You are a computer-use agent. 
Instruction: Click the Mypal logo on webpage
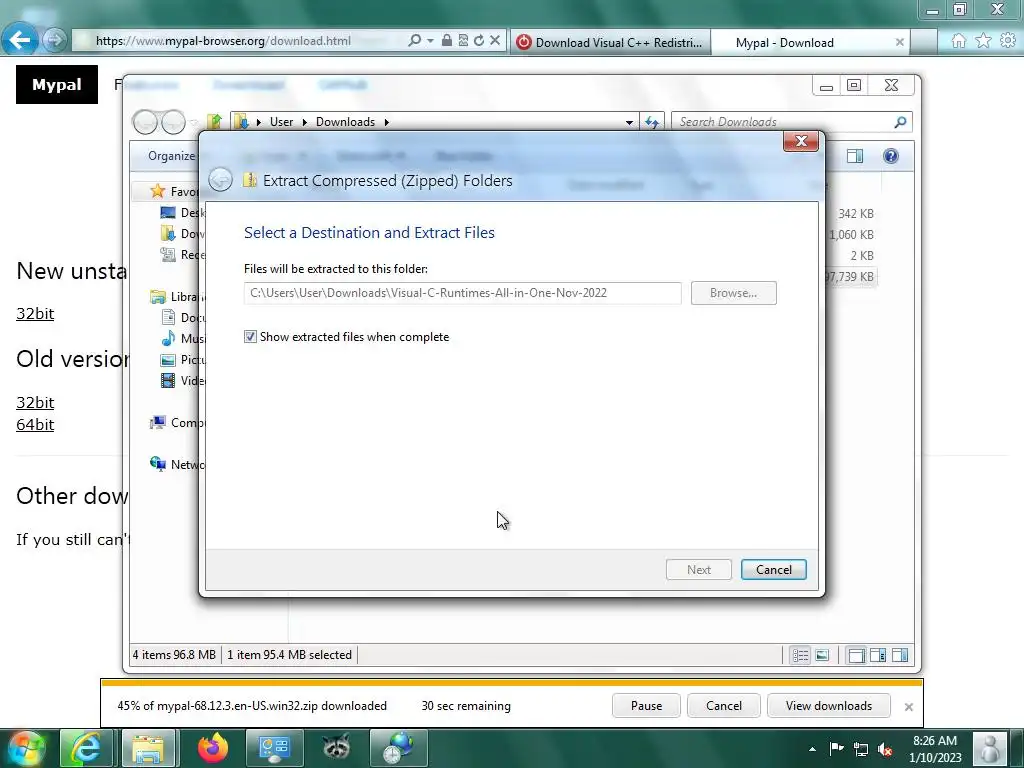[57, 84]
